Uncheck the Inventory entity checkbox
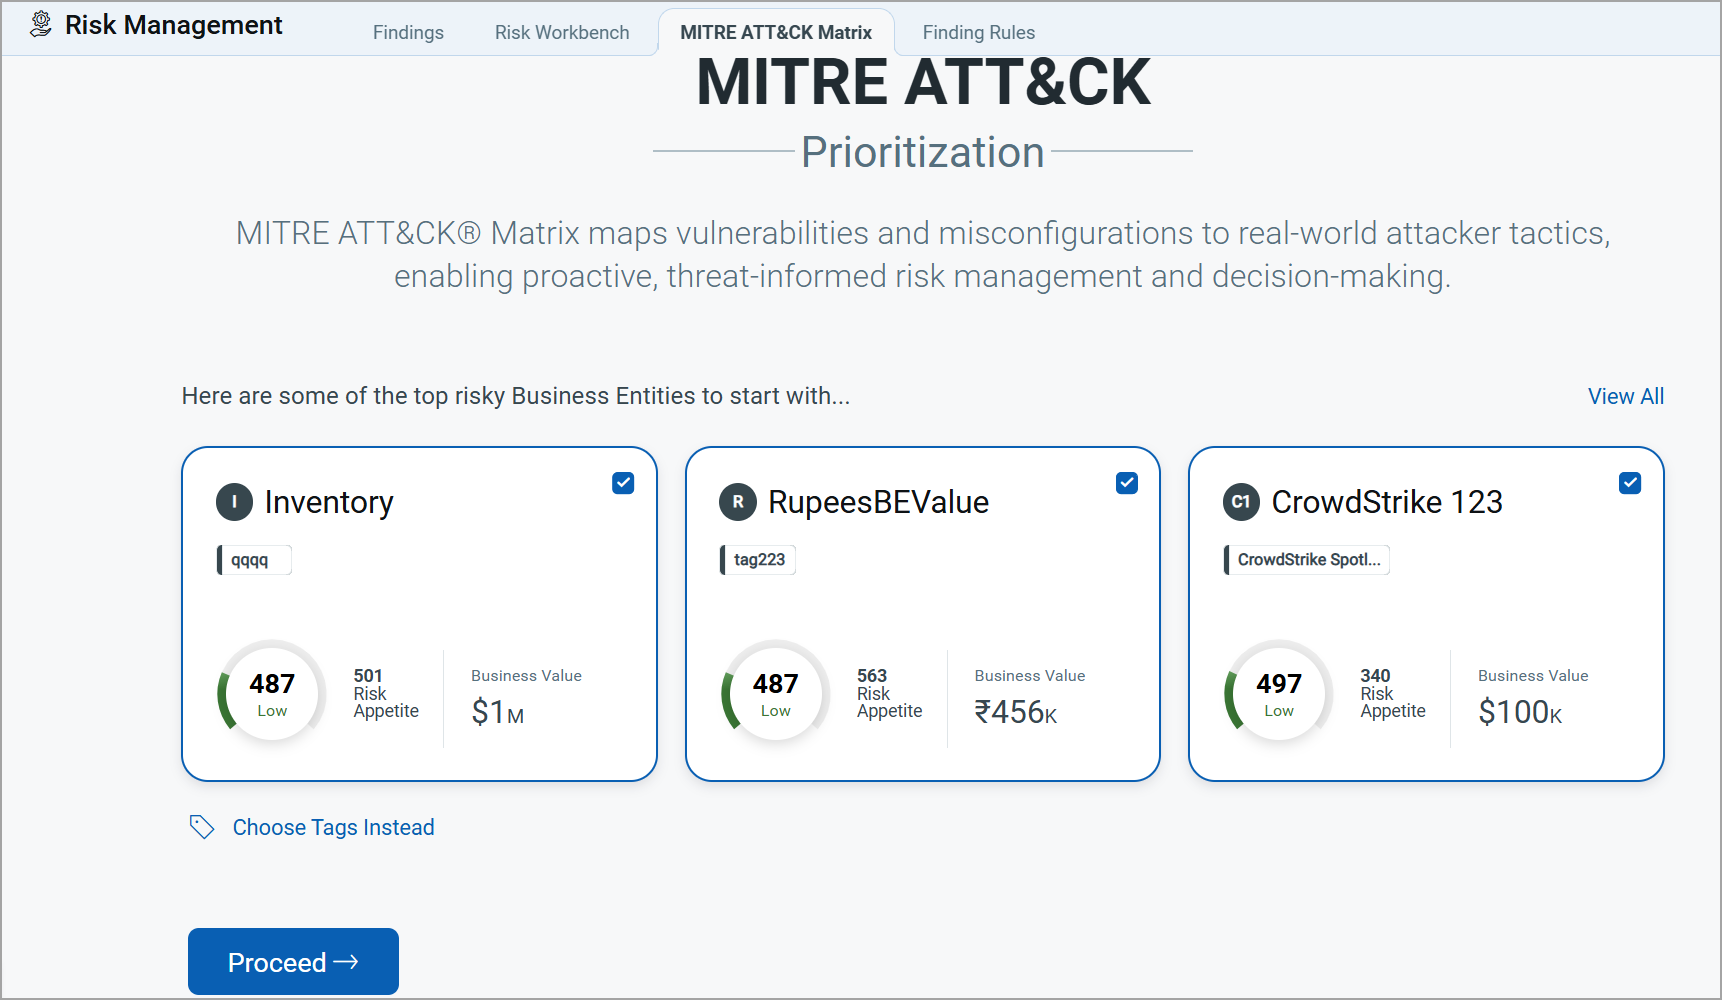The image size is (1722, 1000). [x=622, y=482]
